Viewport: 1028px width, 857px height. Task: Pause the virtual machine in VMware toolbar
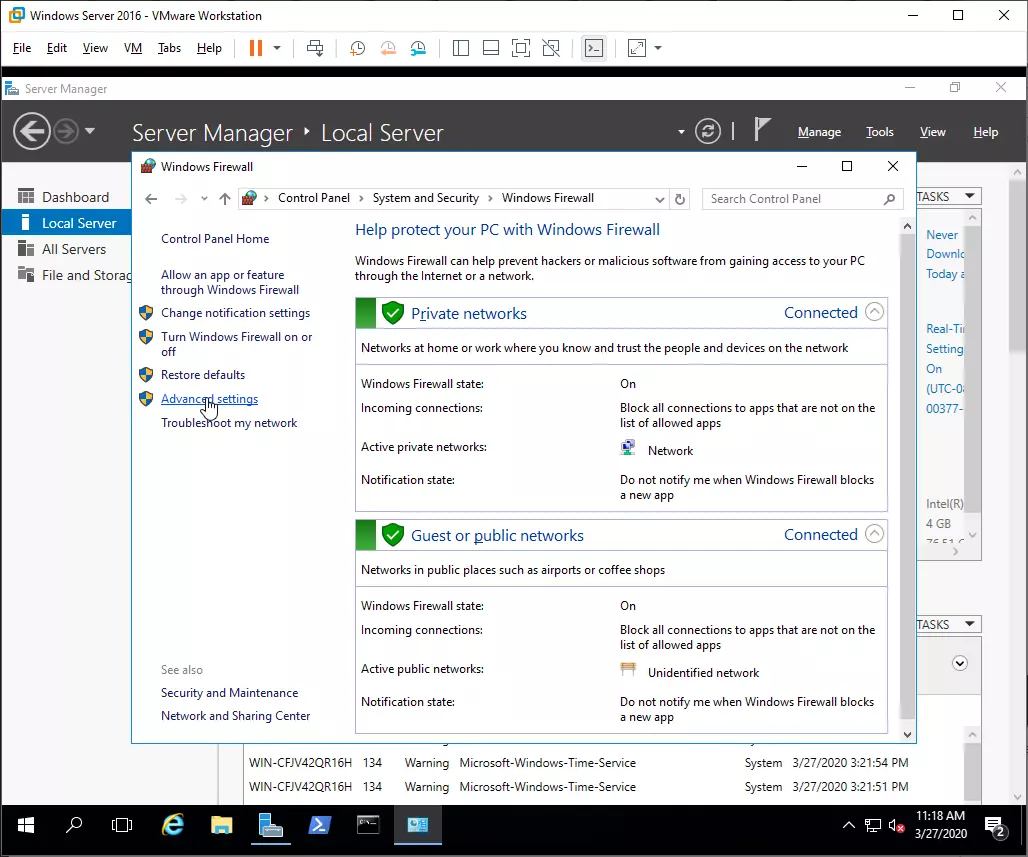click(x=256, y=48)
